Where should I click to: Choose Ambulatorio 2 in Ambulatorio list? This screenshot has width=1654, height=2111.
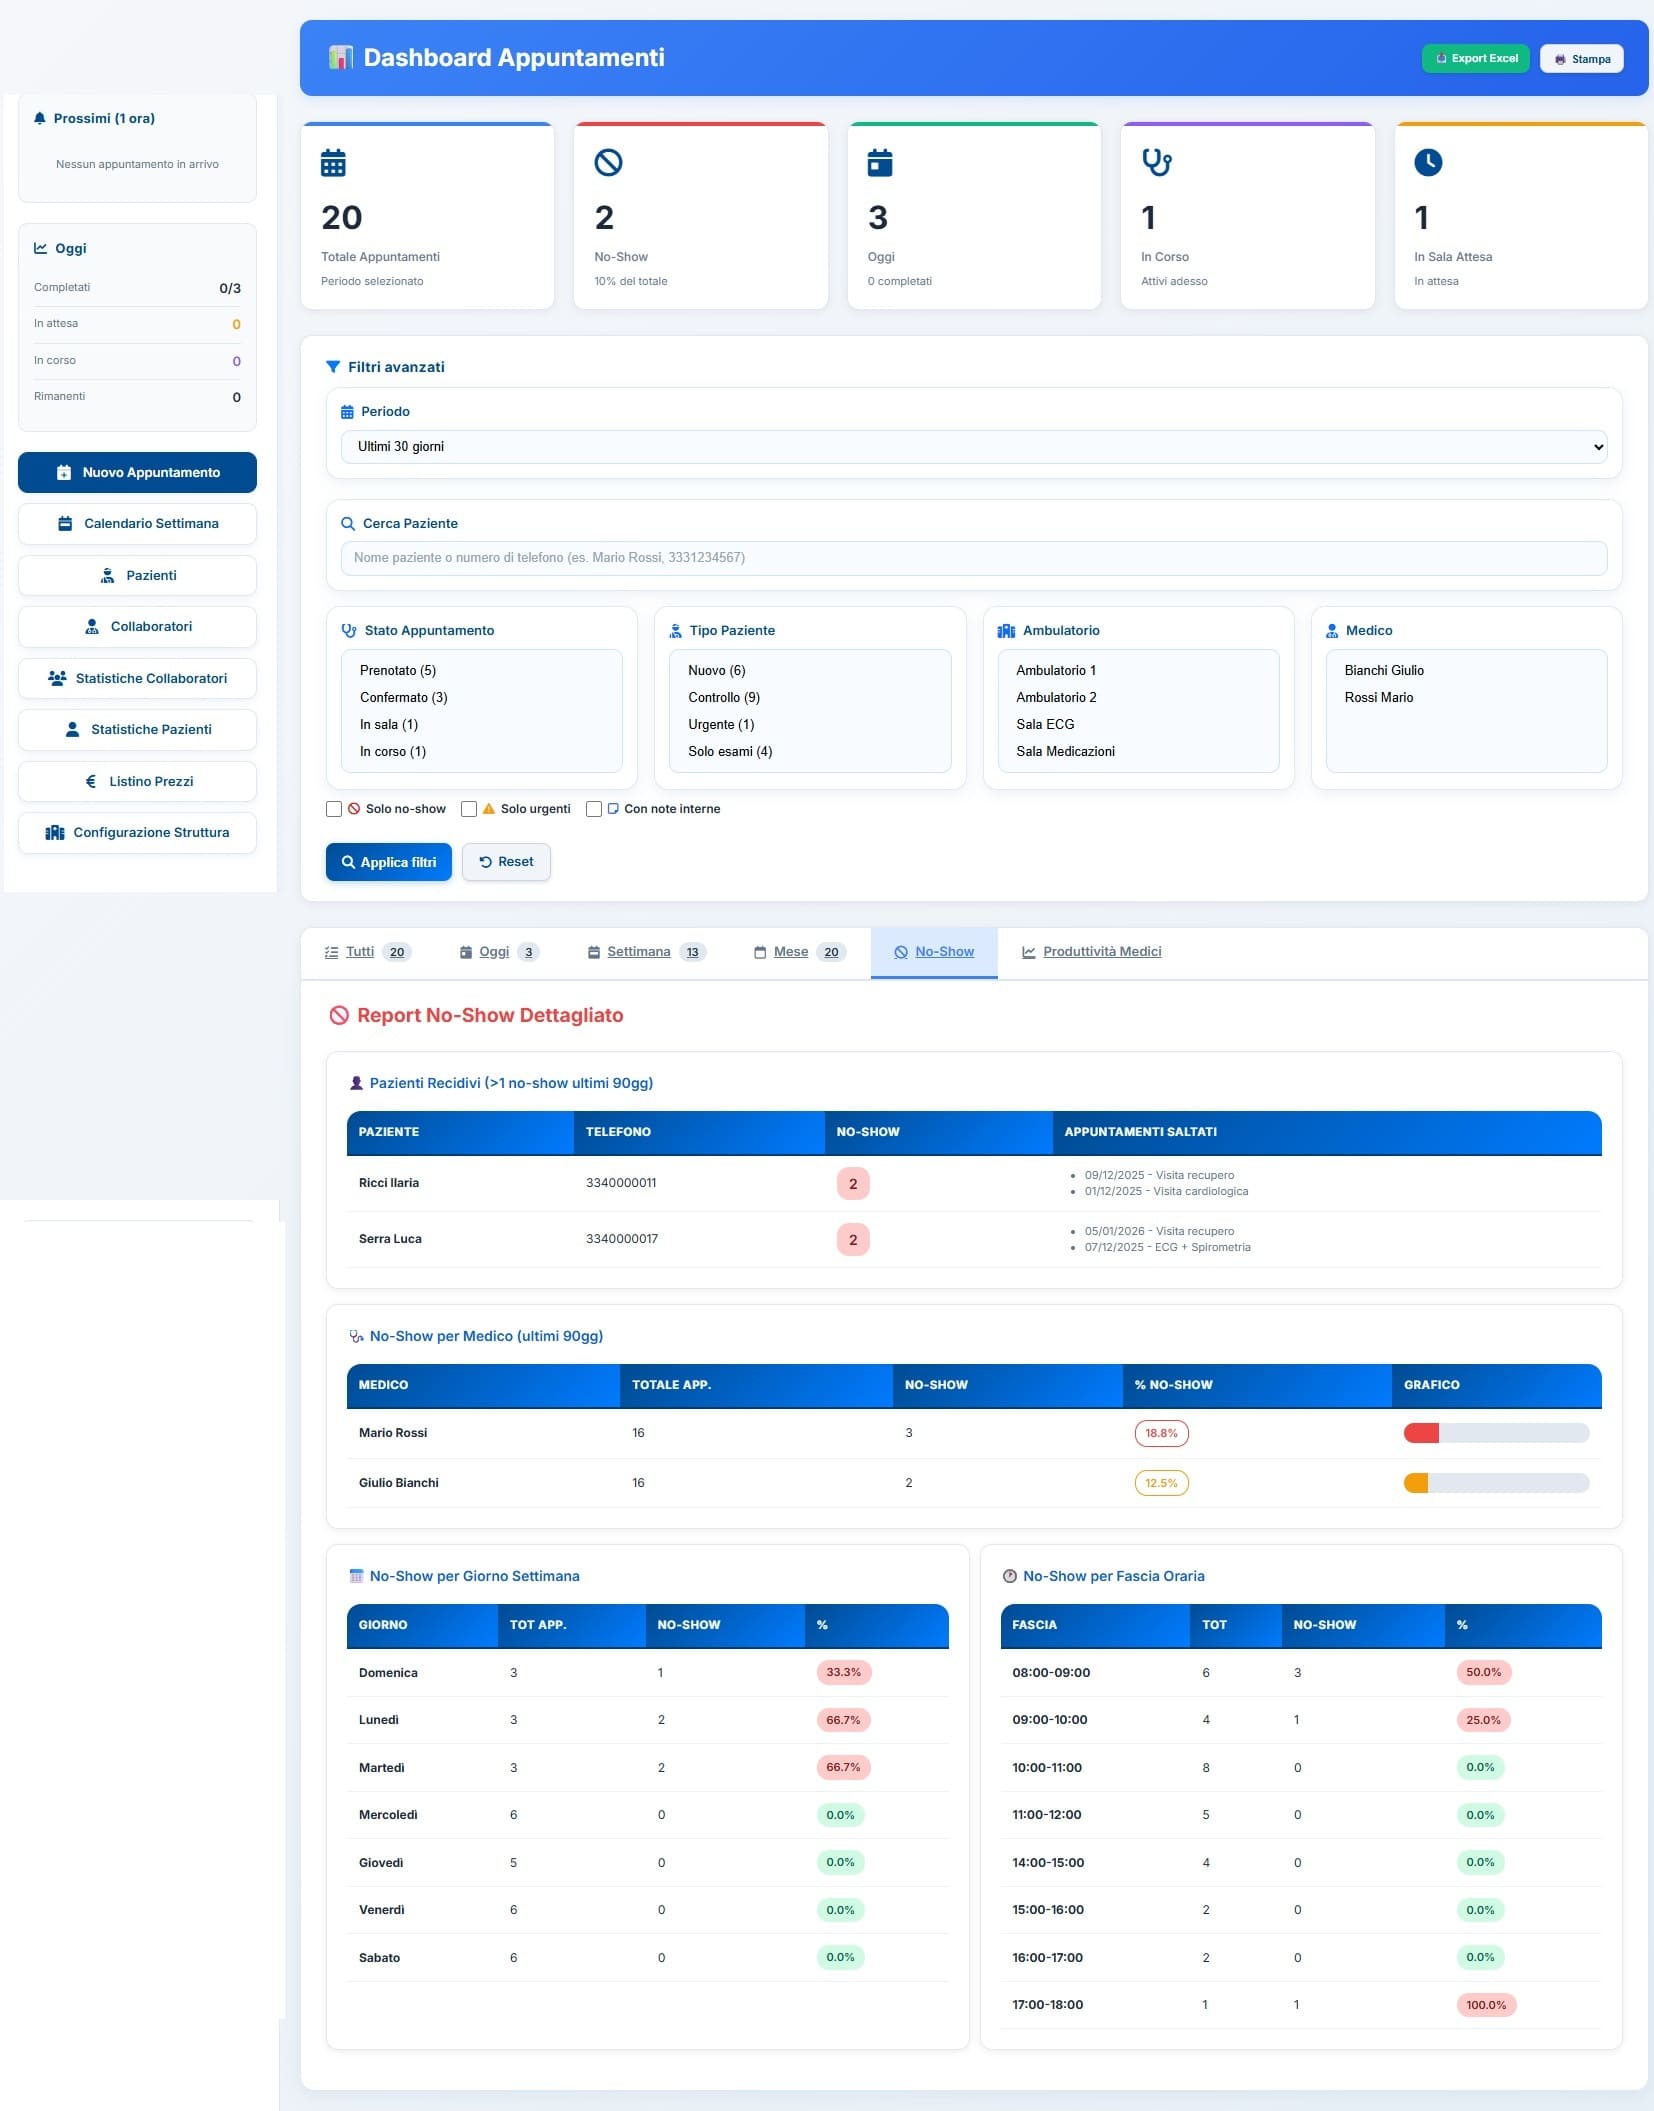[1056, 698]
